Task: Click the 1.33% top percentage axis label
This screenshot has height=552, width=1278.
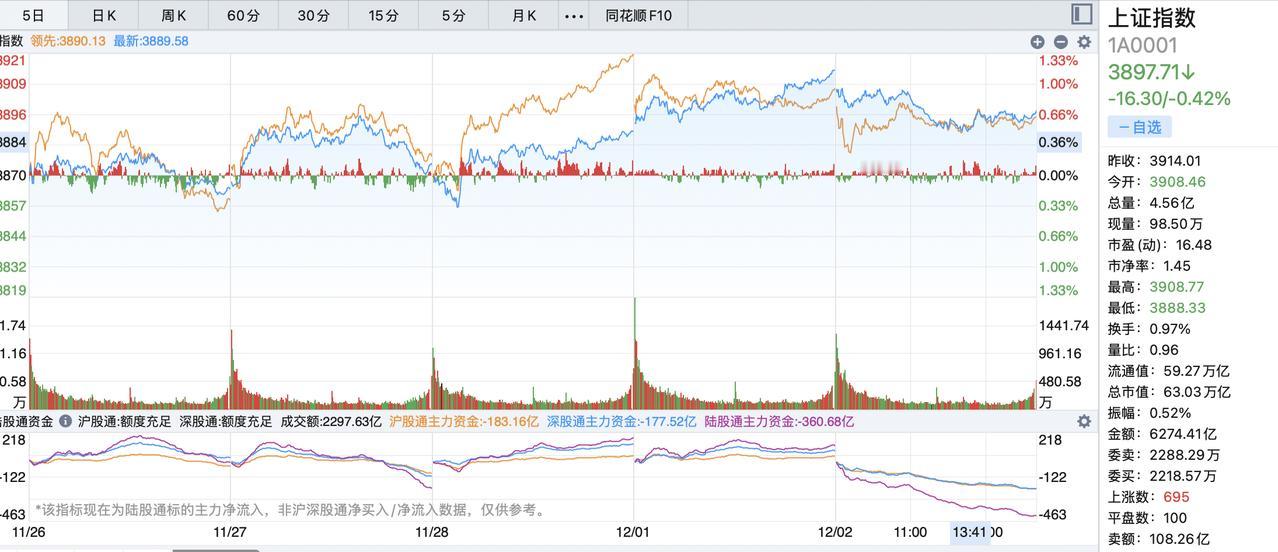Action: tap(1058, 61)
